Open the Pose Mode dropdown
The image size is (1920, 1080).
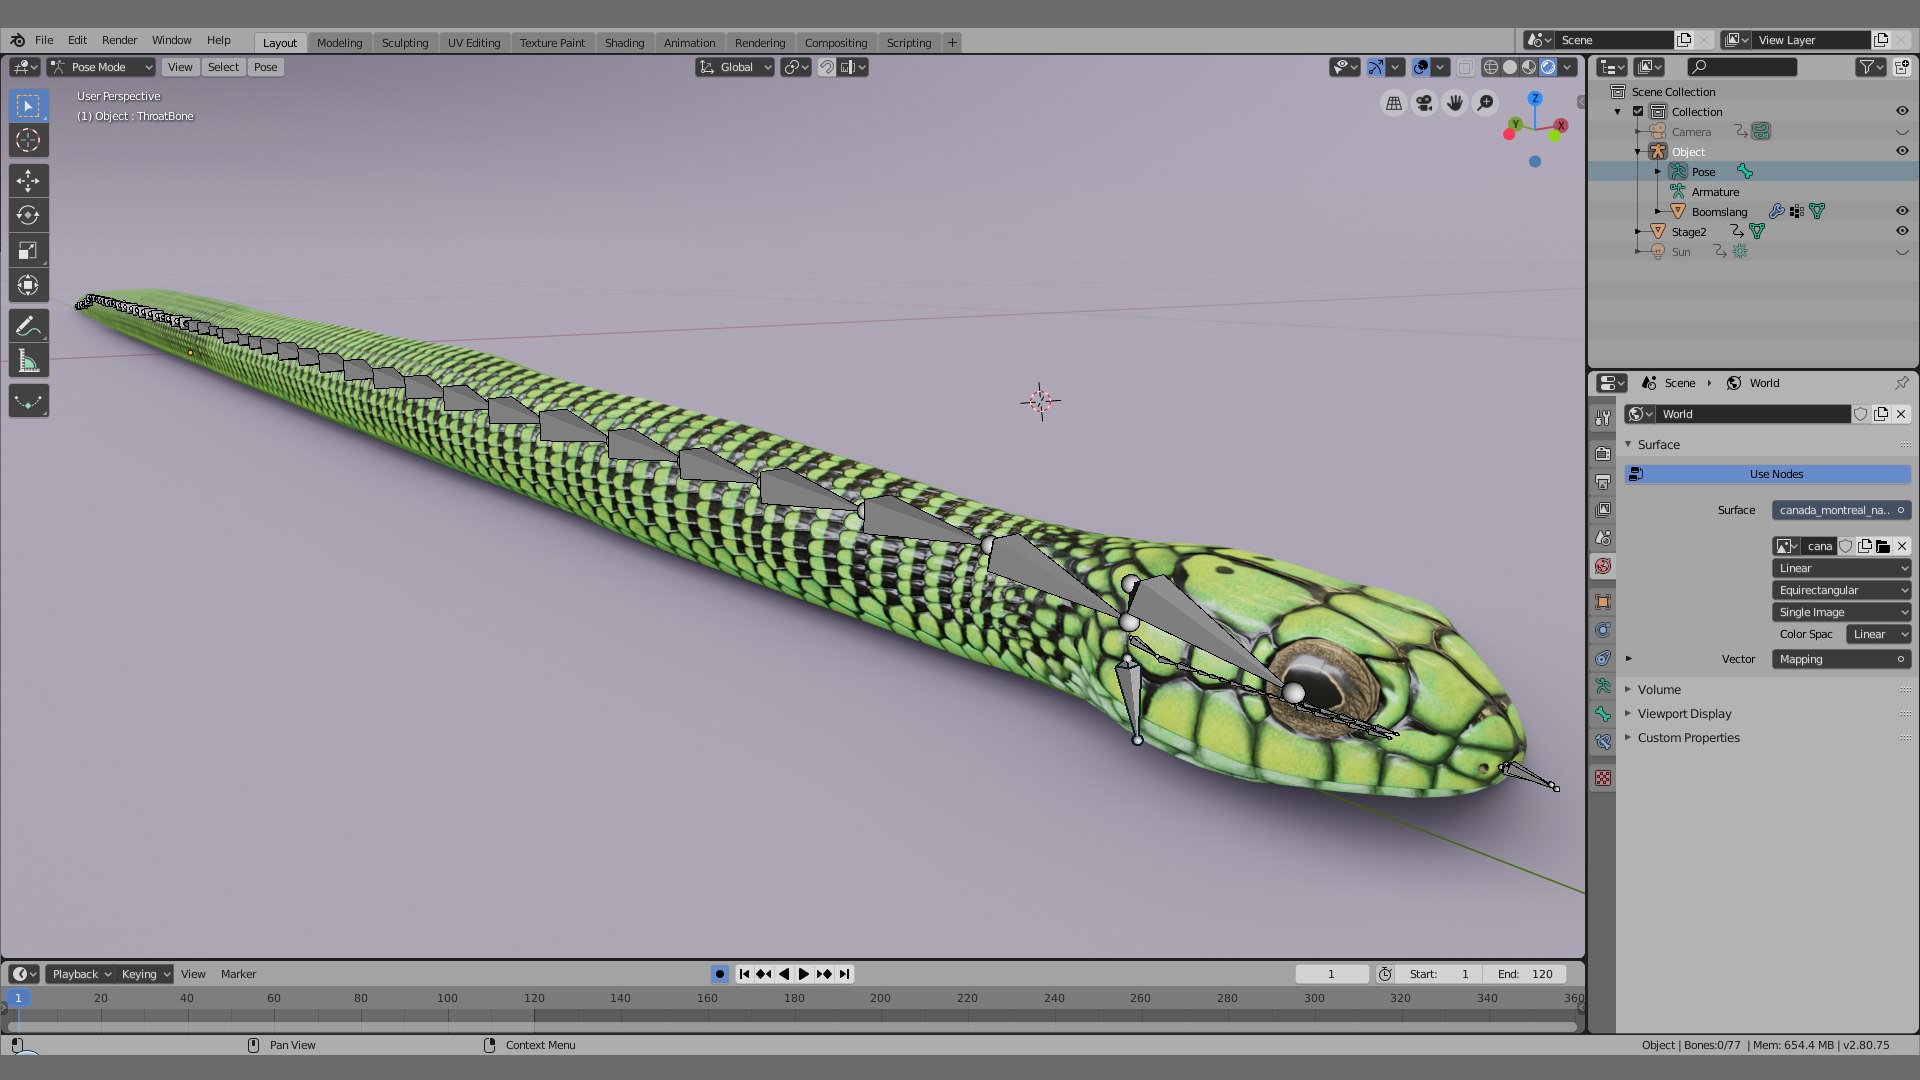point(101,67)
